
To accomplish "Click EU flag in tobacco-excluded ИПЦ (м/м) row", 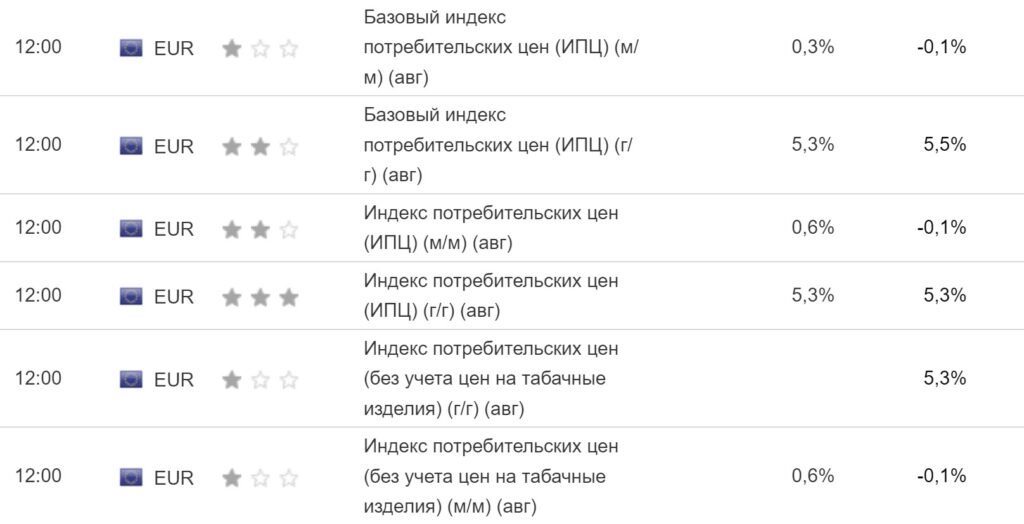I will (x=131, y=477).
